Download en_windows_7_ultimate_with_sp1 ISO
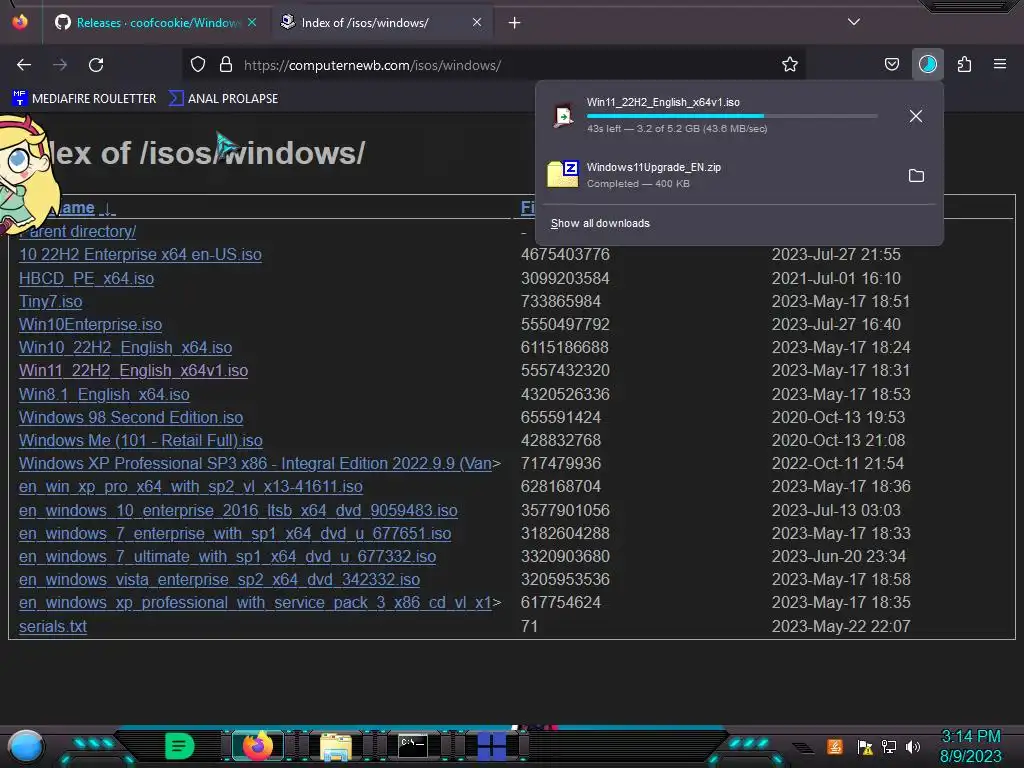This screenshot has height=768, width=1024. tap(227, 556)
